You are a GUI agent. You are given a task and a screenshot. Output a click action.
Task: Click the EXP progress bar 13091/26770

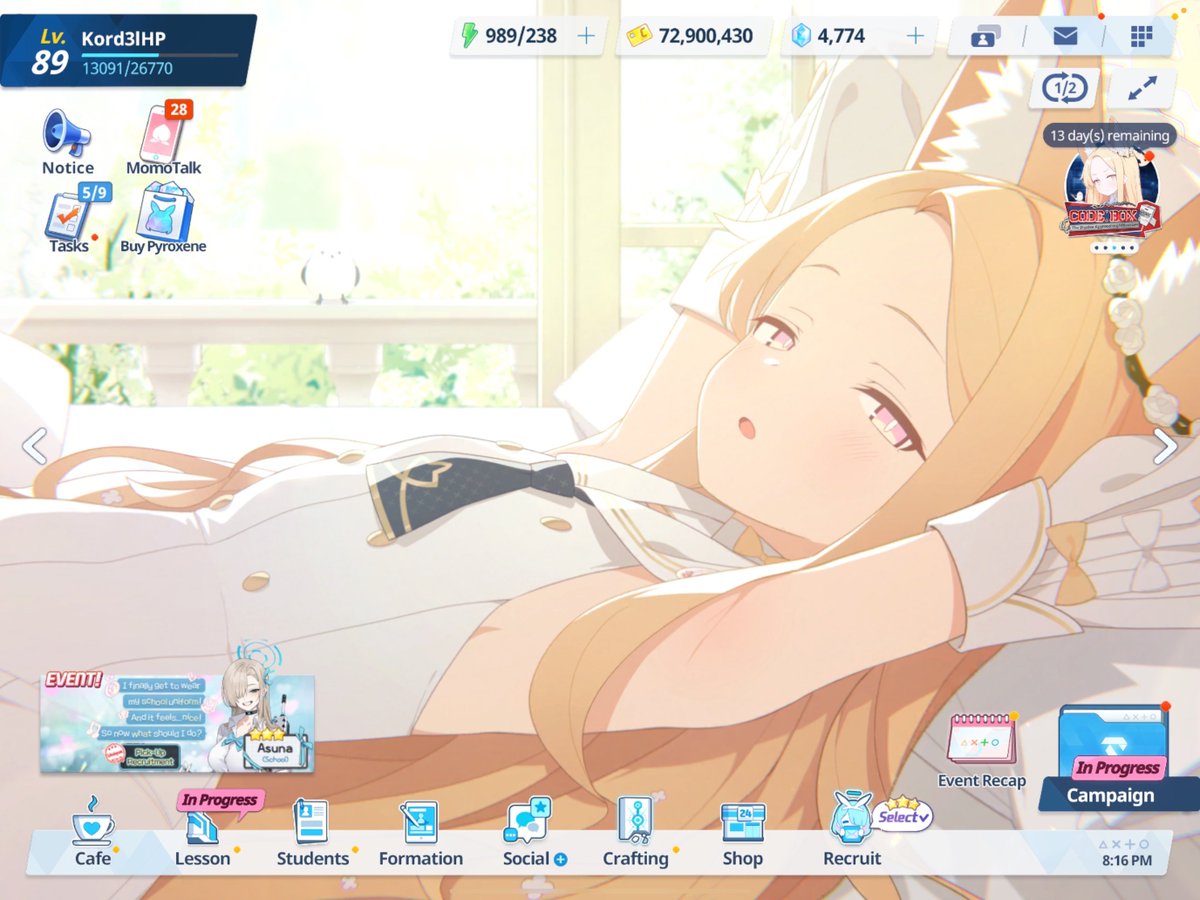160,55
